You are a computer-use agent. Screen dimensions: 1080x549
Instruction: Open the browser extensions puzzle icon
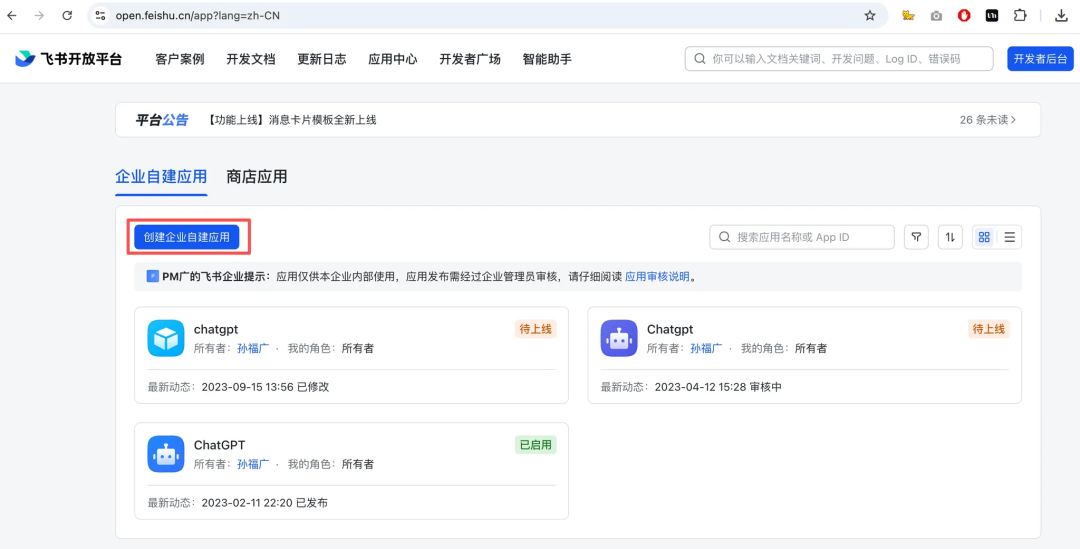click(1020, 16)
